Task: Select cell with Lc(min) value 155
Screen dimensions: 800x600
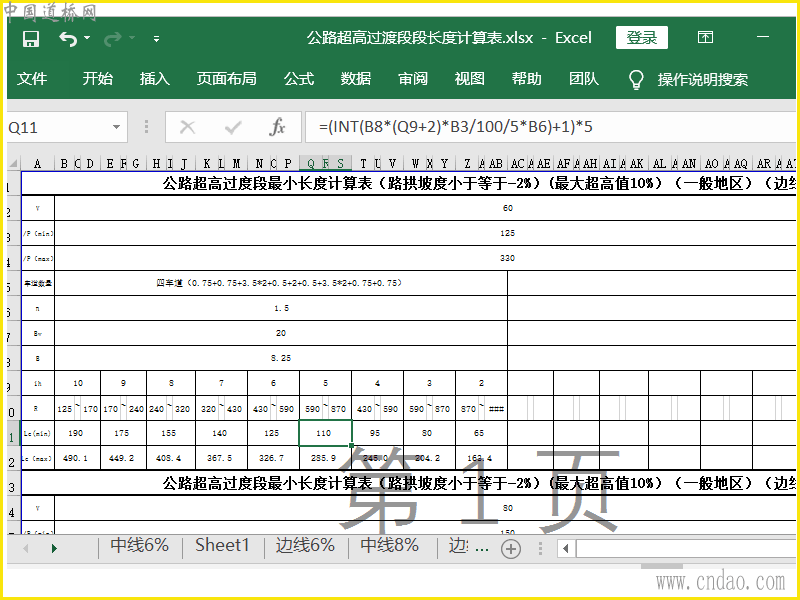Action: point(171,433)
